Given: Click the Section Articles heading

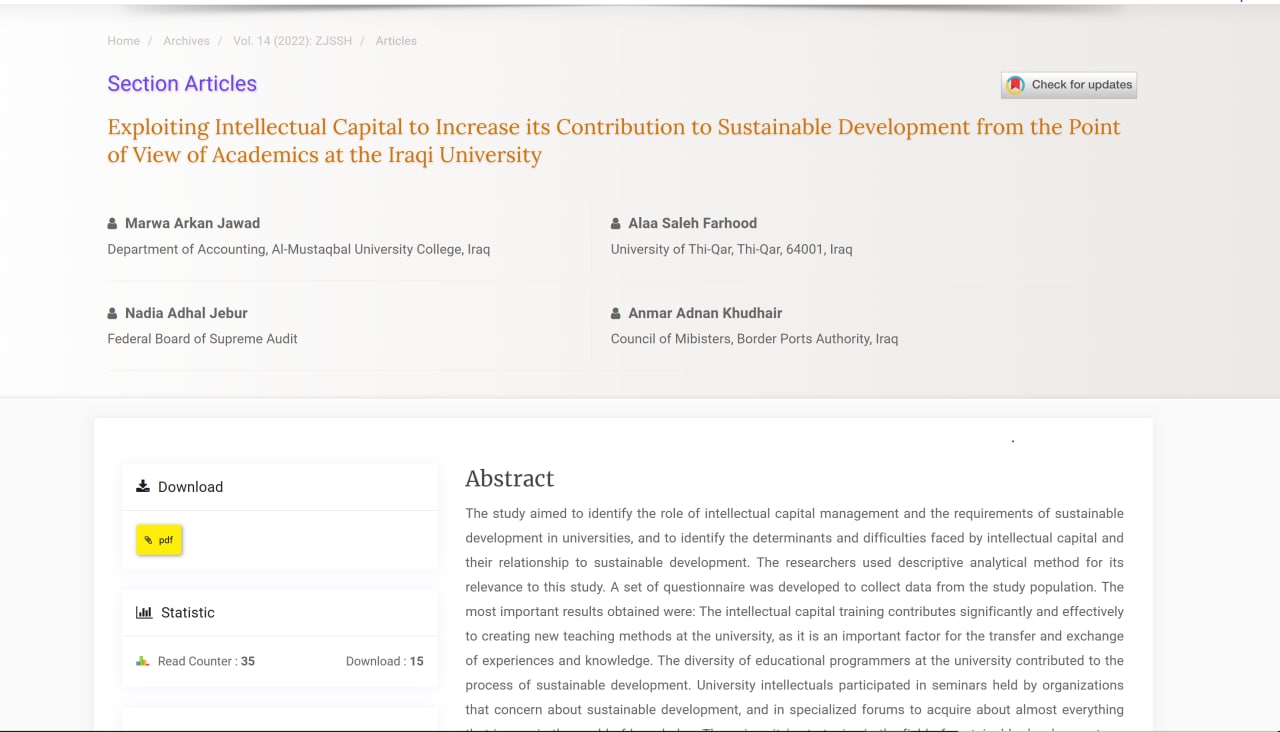Looking at the screenshot, I should click(x=182, y=84).
